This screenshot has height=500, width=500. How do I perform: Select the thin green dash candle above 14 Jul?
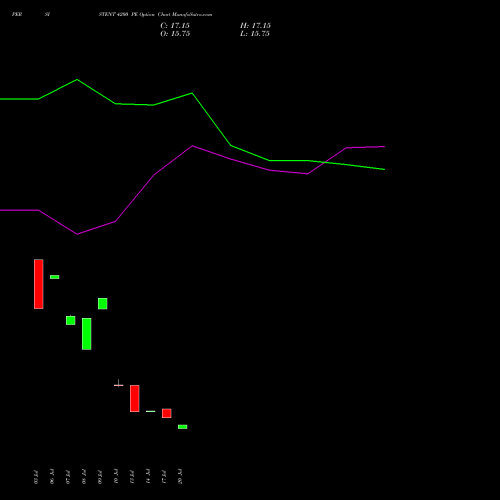(151, 411)
